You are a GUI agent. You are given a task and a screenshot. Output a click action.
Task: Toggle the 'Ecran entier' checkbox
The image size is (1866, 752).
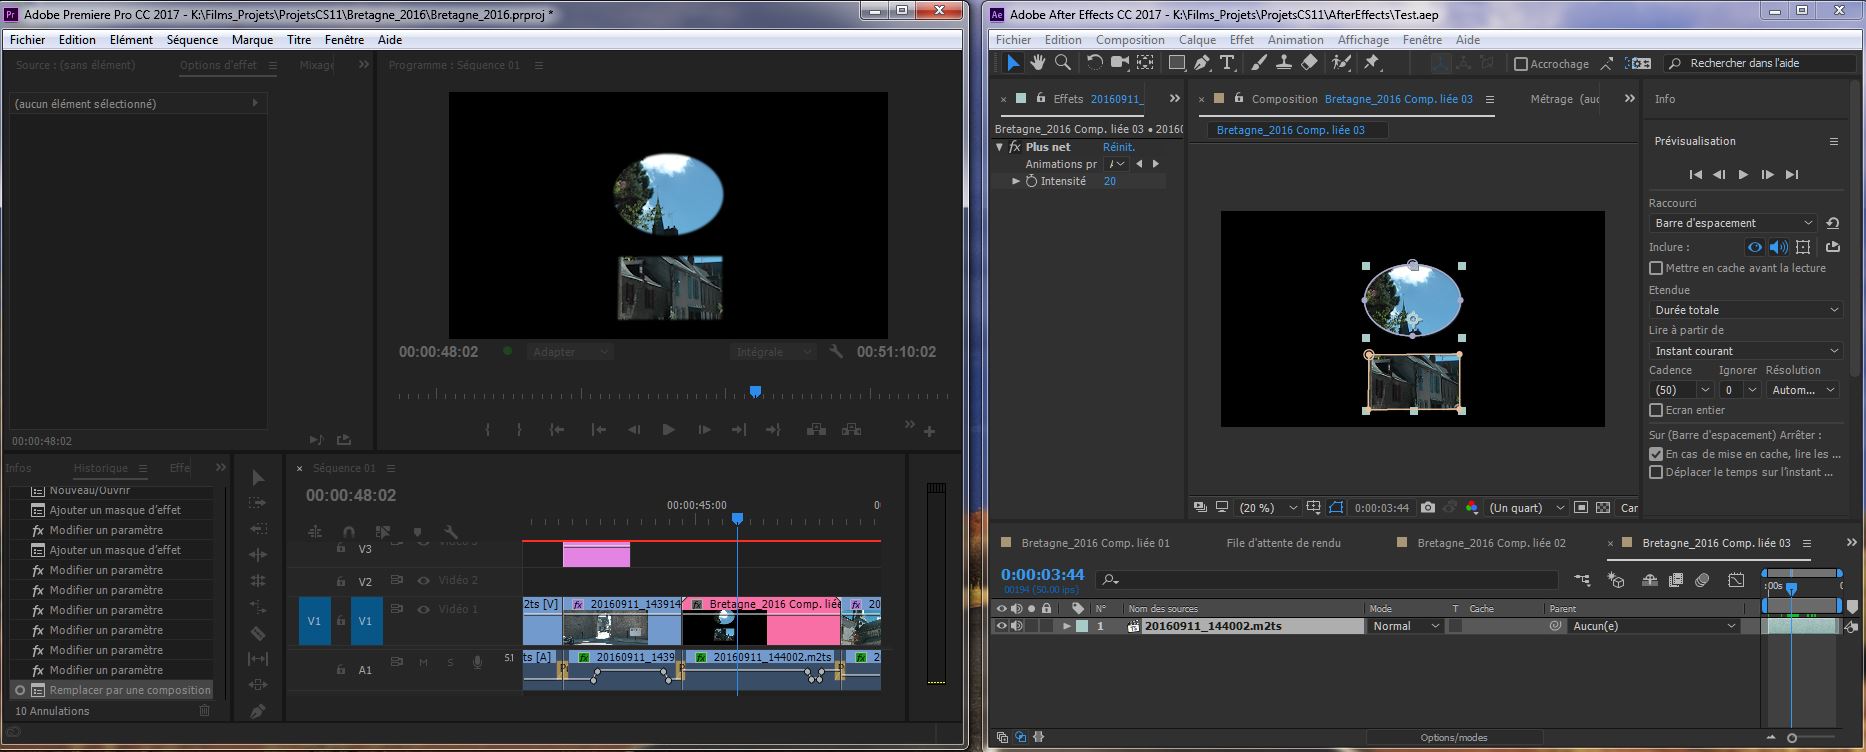pos(1656,410)
